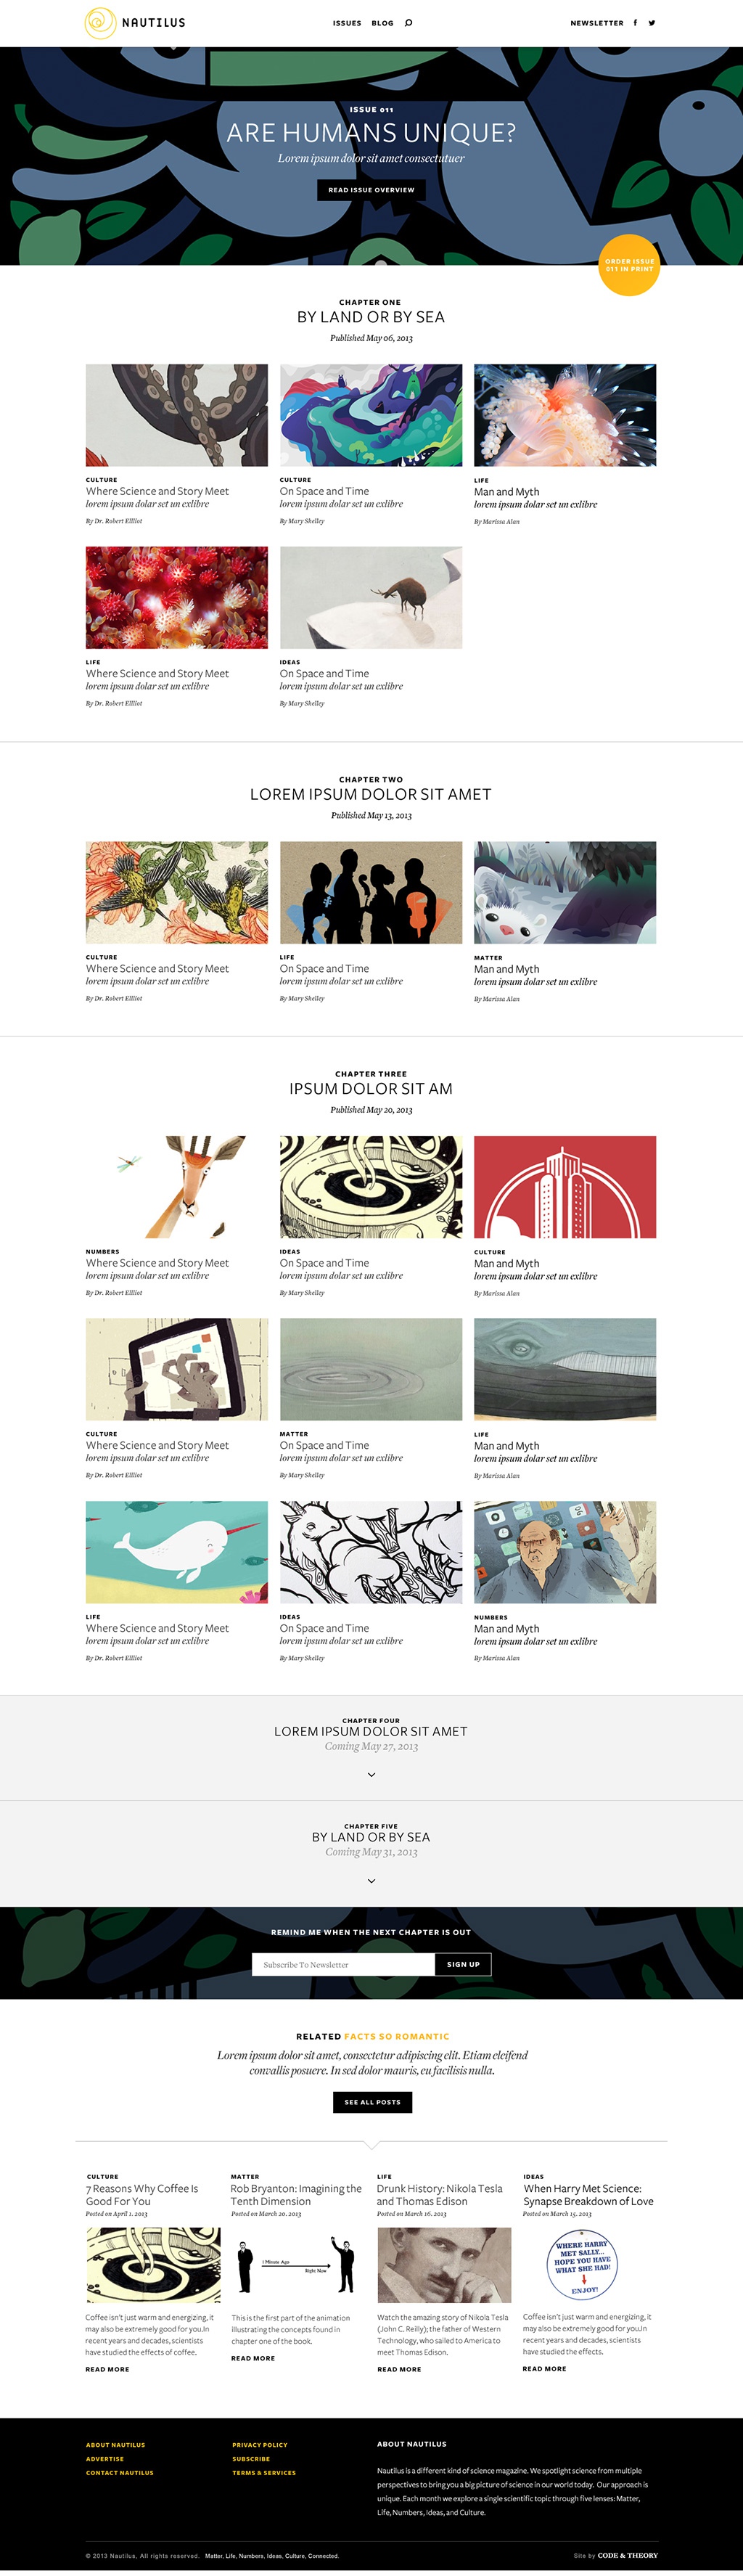Open the Twitter bird icon in header
The height and width of the screenshot is (2576, 743).
(652, 23)
